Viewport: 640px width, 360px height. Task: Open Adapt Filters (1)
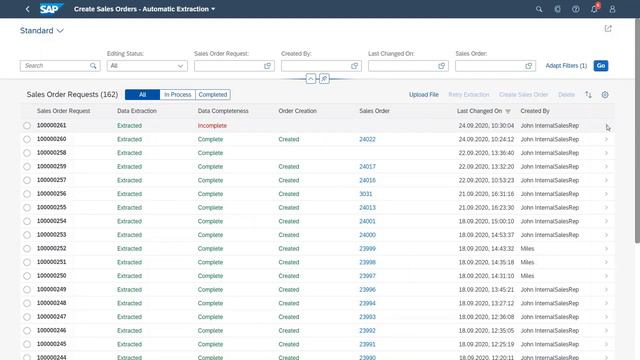coord(566,66)
